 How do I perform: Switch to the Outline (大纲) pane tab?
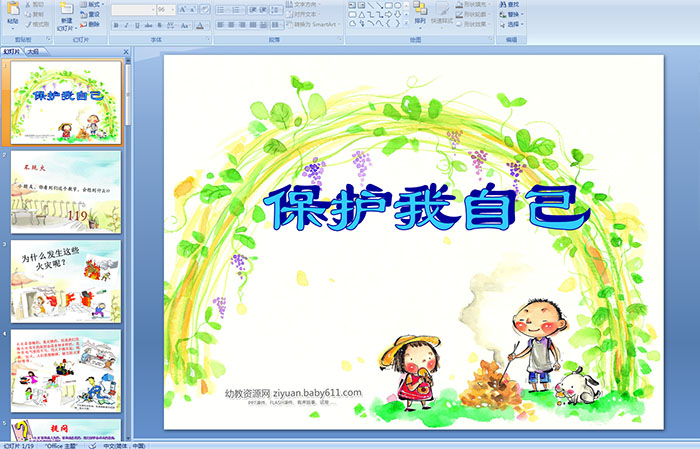tap(33, 52)
